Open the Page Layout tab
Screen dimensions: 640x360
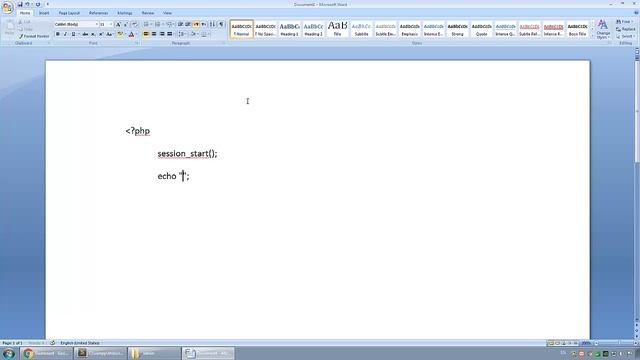pos(69,13)
